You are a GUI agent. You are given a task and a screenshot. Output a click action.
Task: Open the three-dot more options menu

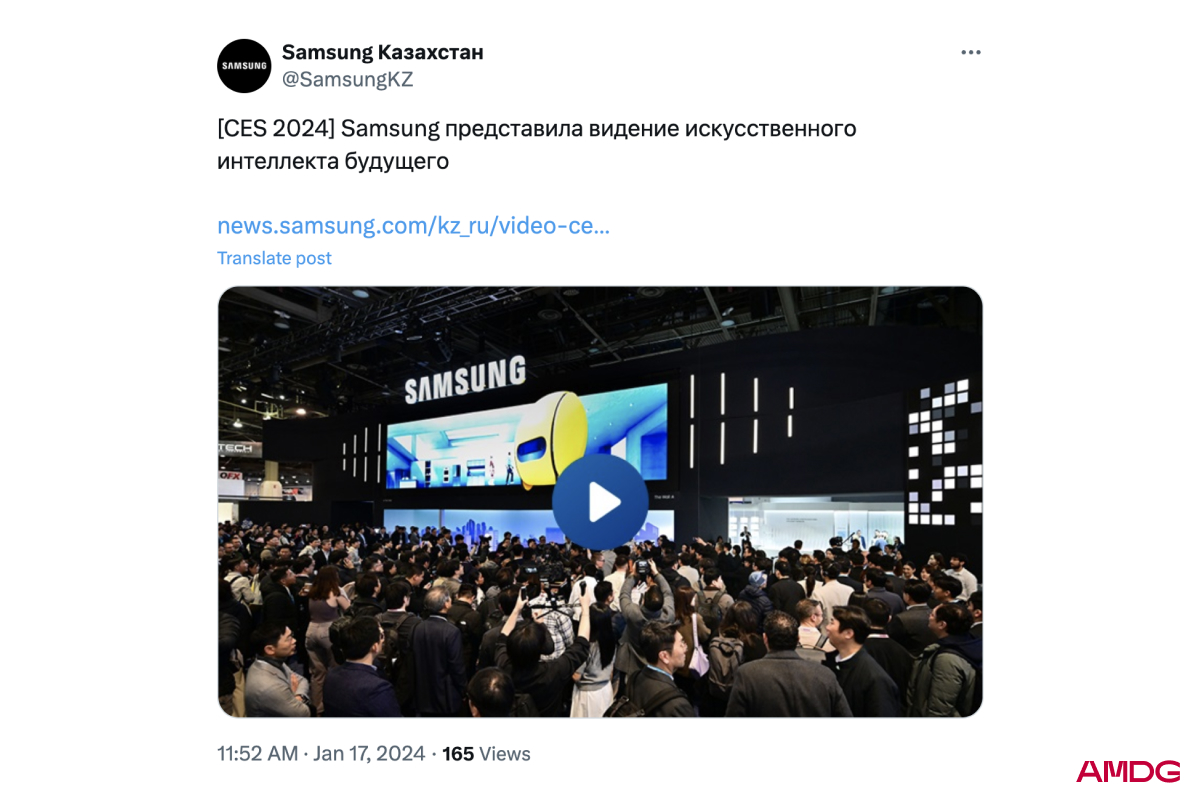pyautogui.click(x=971, y=53)
